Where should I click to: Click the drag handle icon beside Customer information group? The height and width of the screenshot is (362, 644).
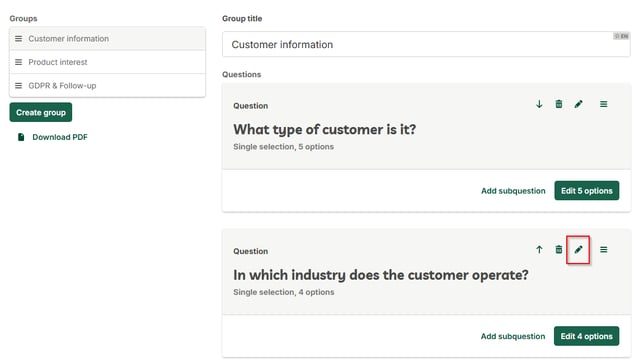point(18,39)
